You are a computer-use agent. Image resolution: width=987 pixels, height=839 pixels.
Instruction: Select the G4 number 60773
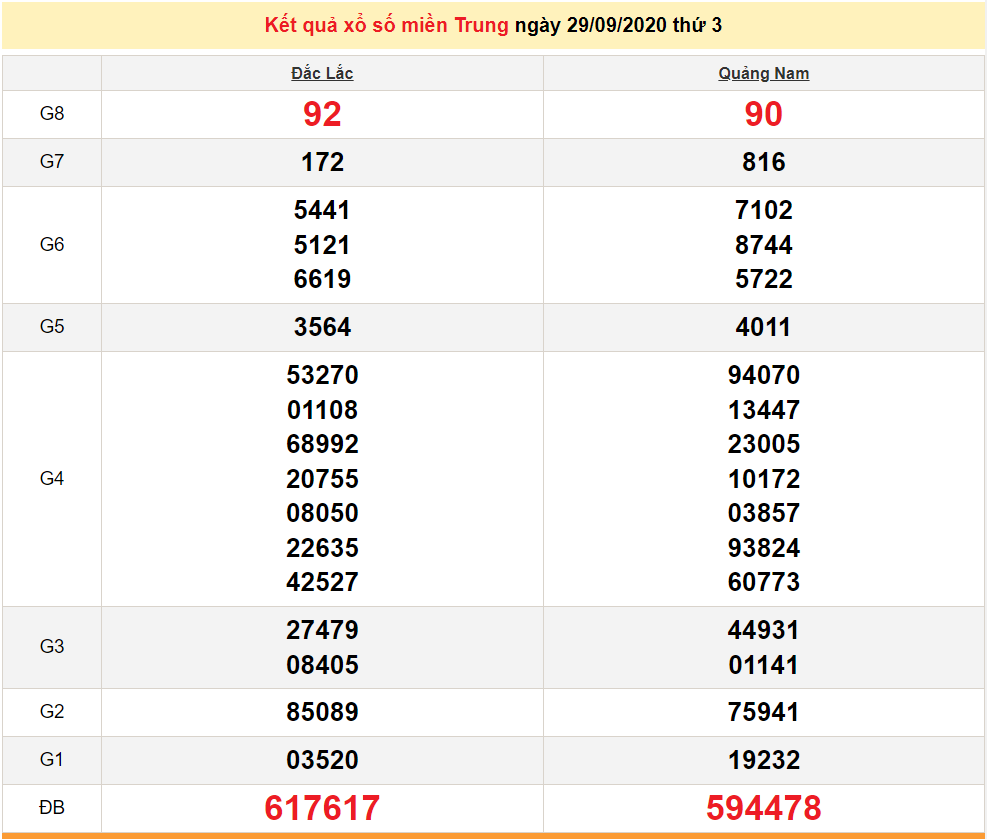764,582
